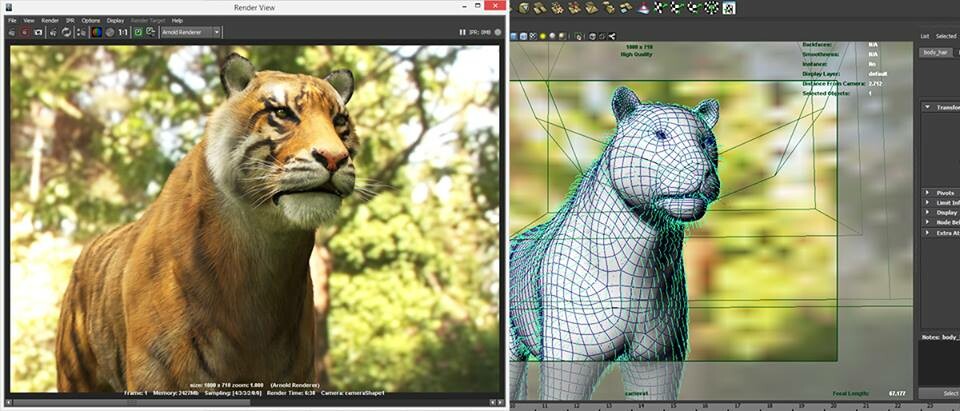Screen dimensions: 960x411
Task: Click the Notes text area below attributes
Action: [x=940, y=363]
